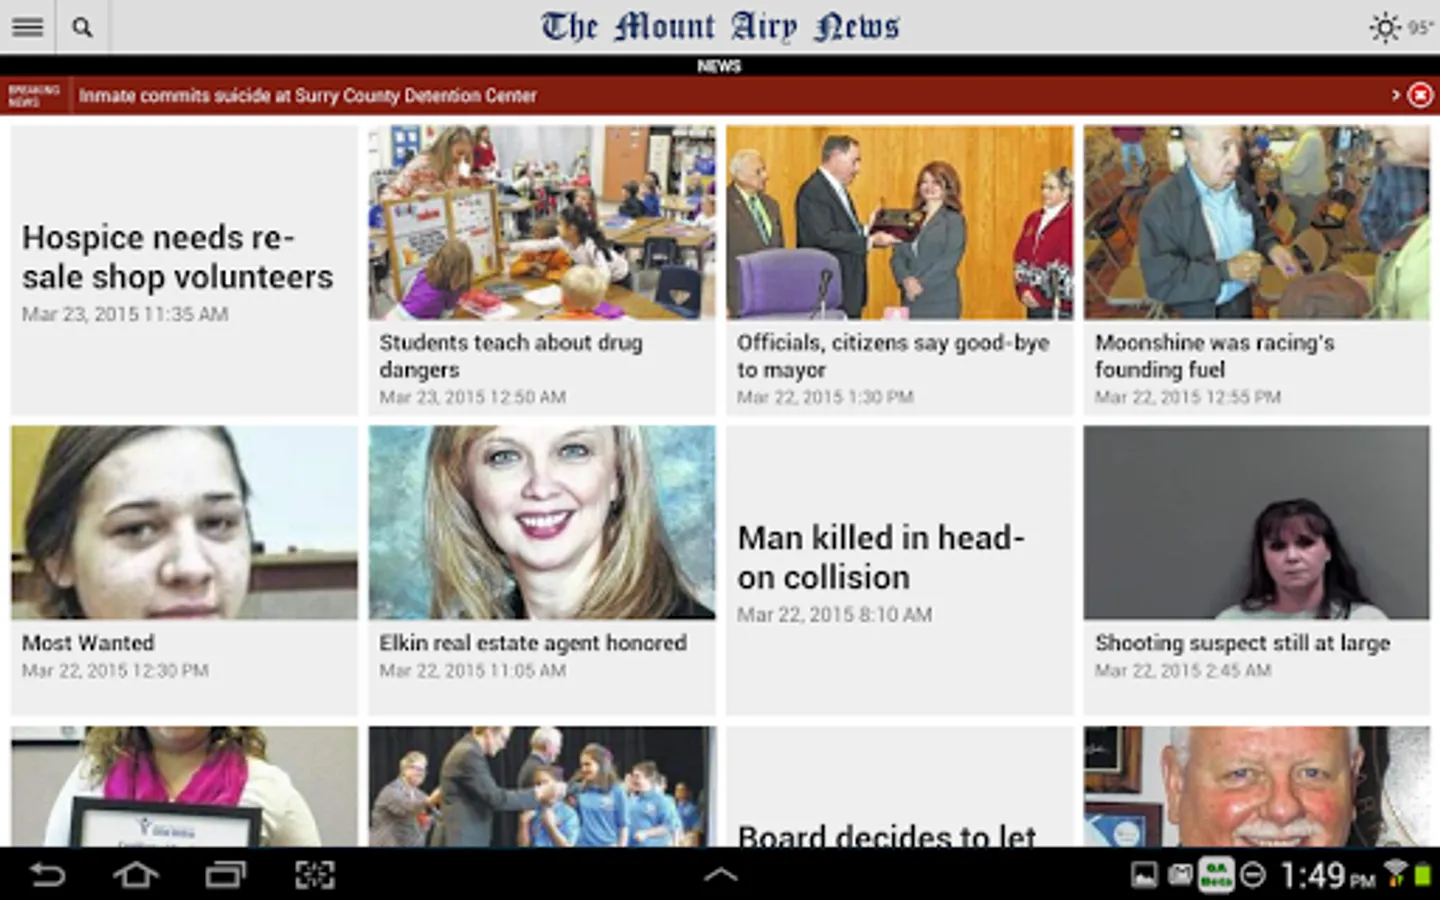Open the recent apps button
1440x900 pixels.
(x=226, y=875)
